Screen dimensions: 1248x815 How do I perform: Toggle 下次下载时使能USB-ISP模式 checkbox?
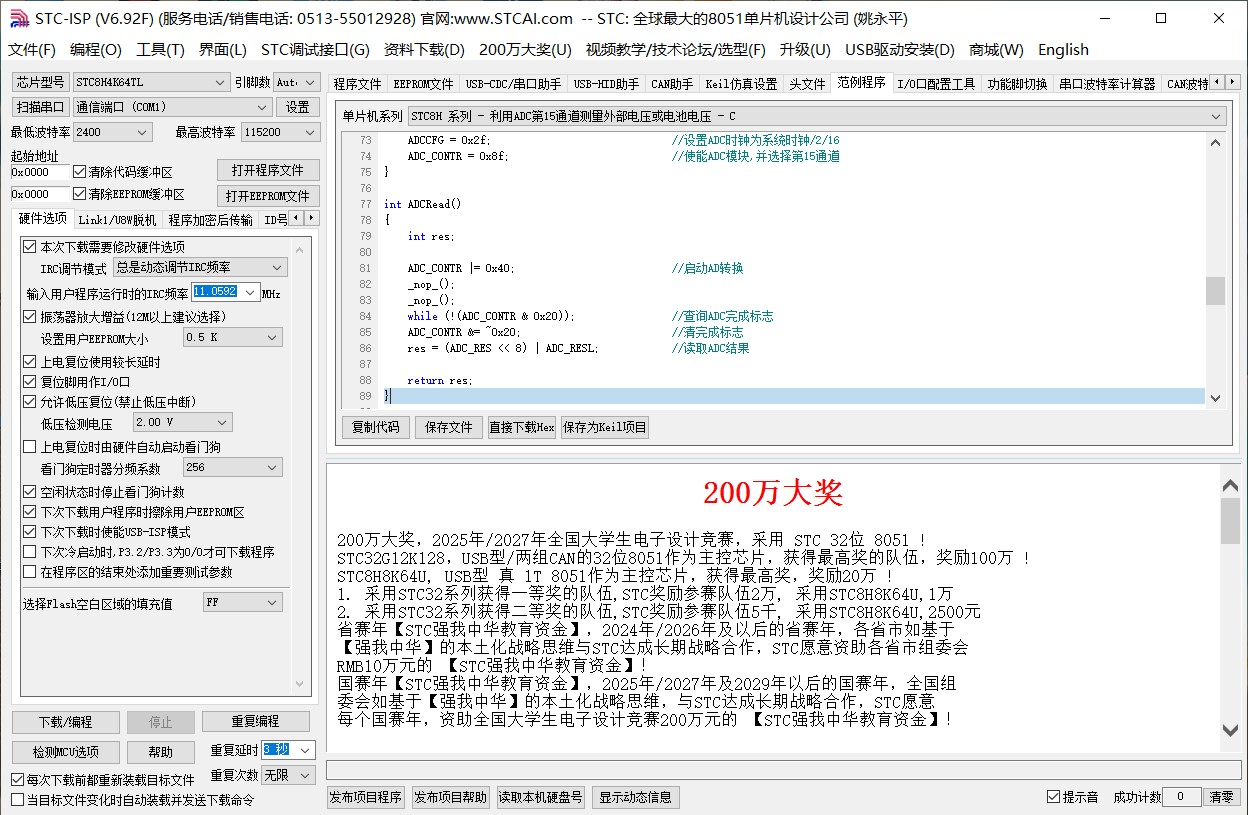click(30, 532)
